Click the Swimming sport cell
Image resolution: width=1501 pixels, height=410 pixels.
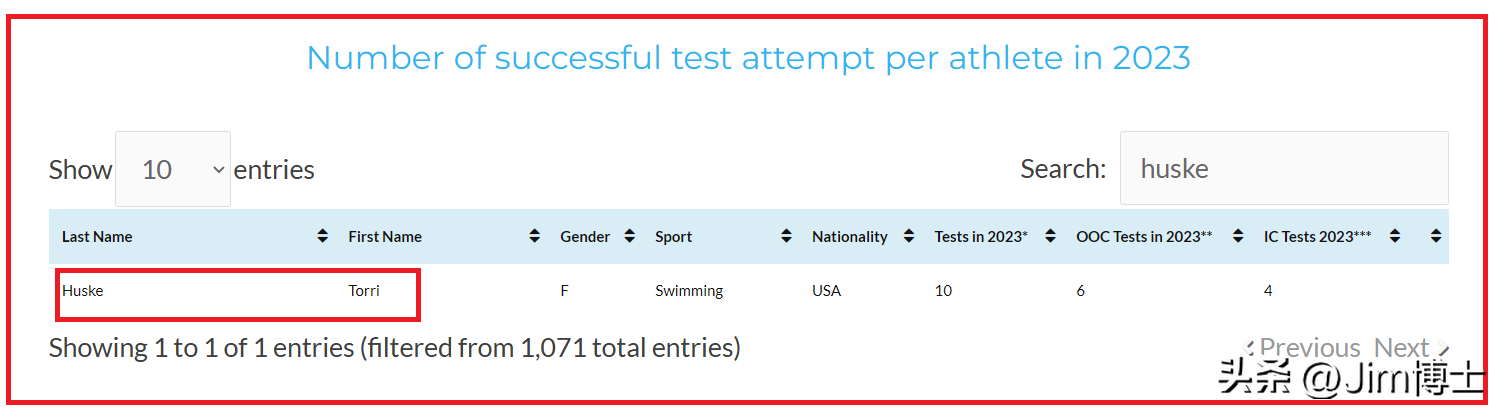pos(689,291)
